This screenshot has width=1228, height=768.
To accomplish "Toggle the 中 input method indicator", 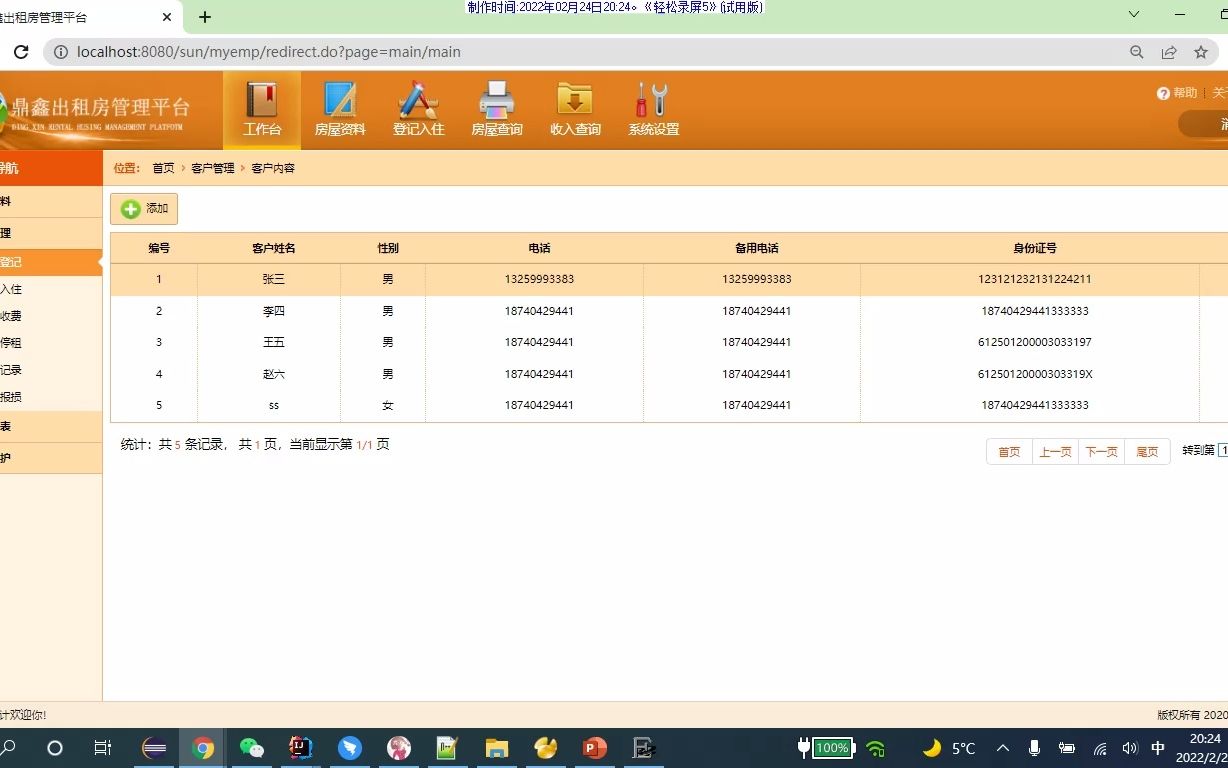I will click(1157, 747).
